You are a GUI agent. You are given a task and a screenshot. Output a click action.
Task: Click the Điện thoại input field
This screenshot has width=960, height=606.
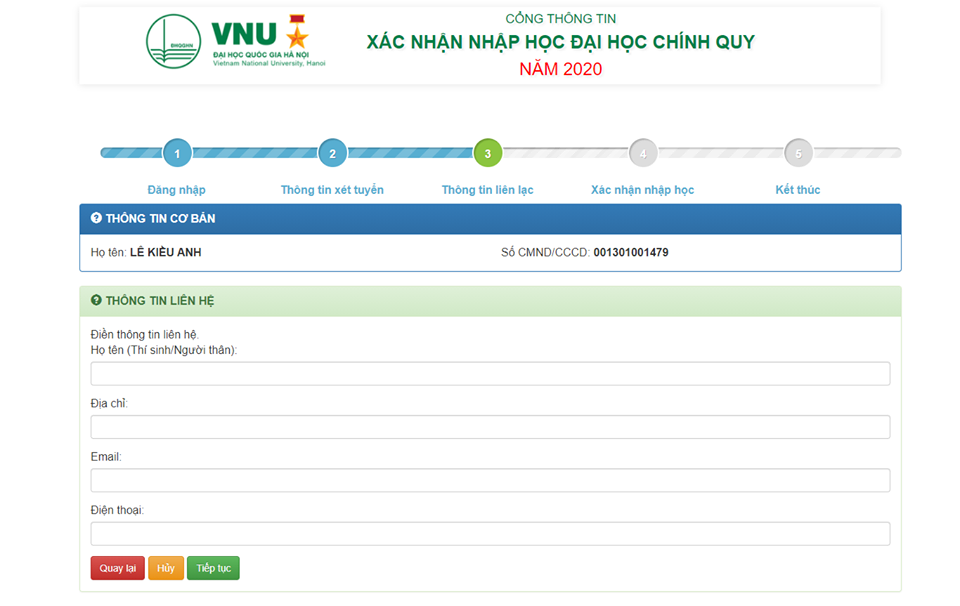pos(490,534)
